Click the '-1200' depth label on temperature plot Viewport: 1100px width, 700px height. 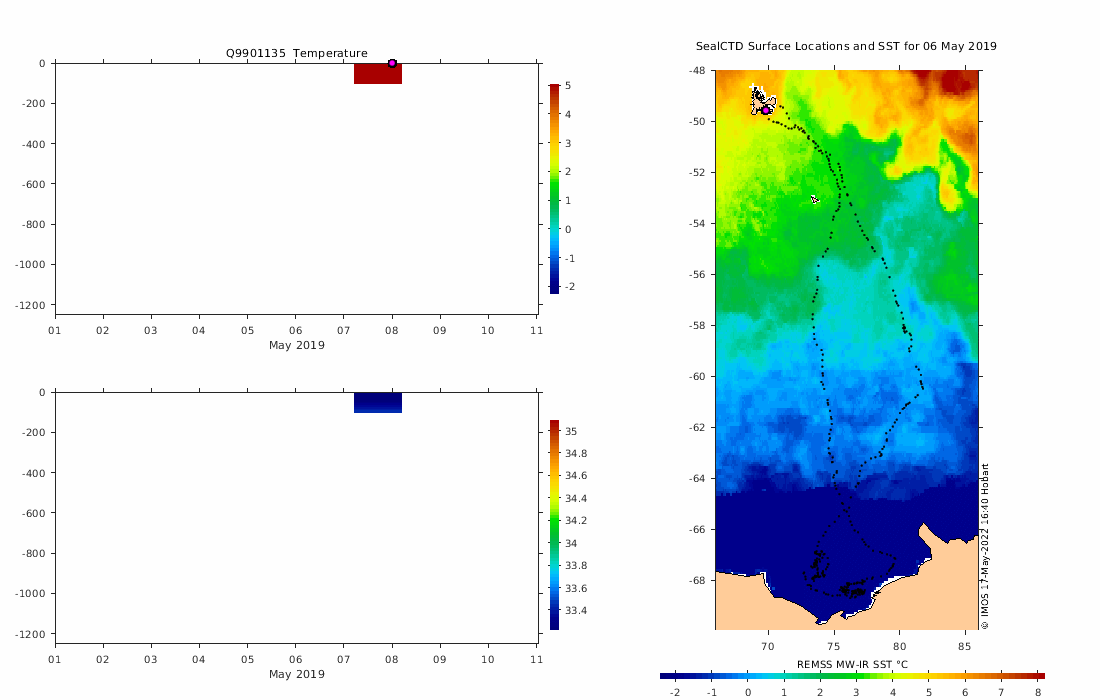[30, 305]
